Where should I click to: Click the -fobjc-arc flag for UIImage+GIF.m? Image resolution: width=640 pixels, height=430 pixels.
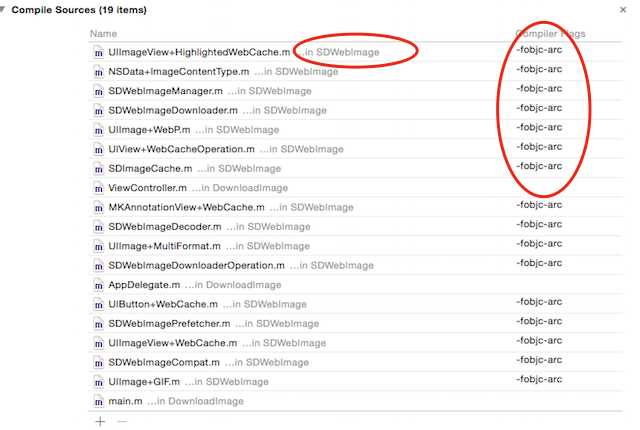point(539,379)
